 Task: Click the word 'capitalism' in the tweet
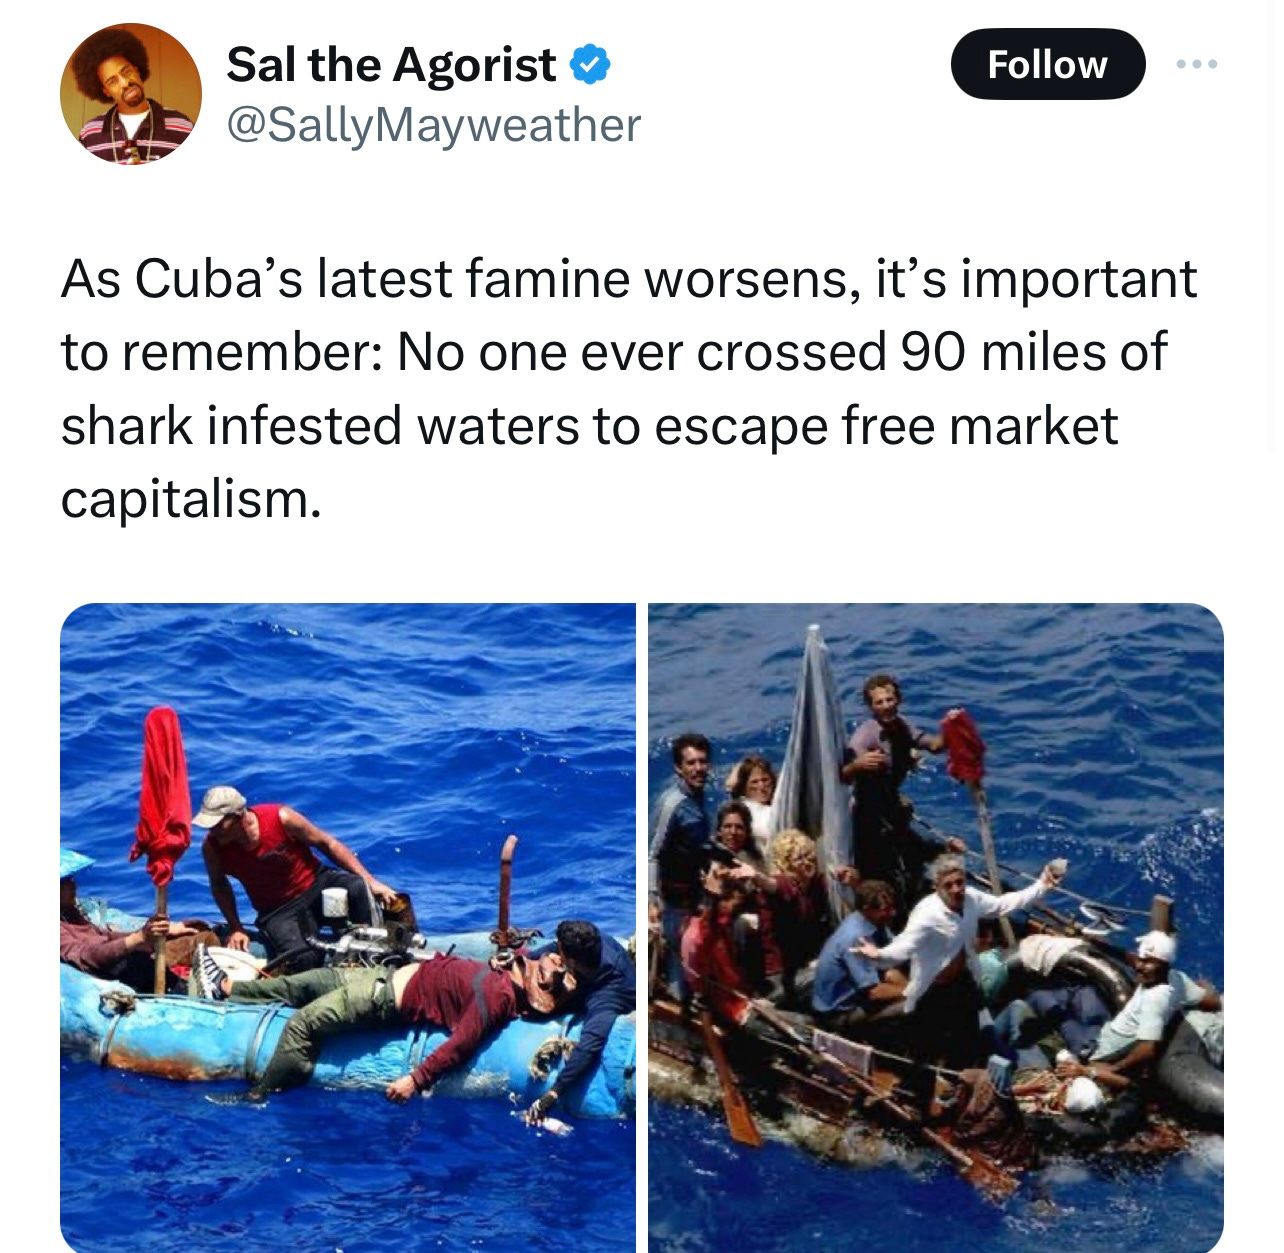[x=184, y=498]
